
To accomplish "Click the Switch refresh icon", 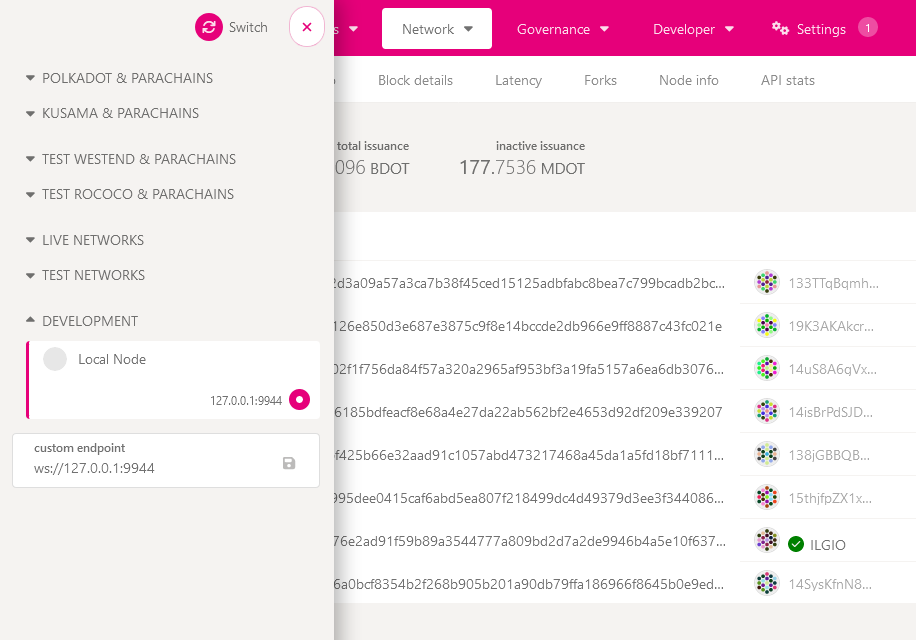I will tap(209, 27).
